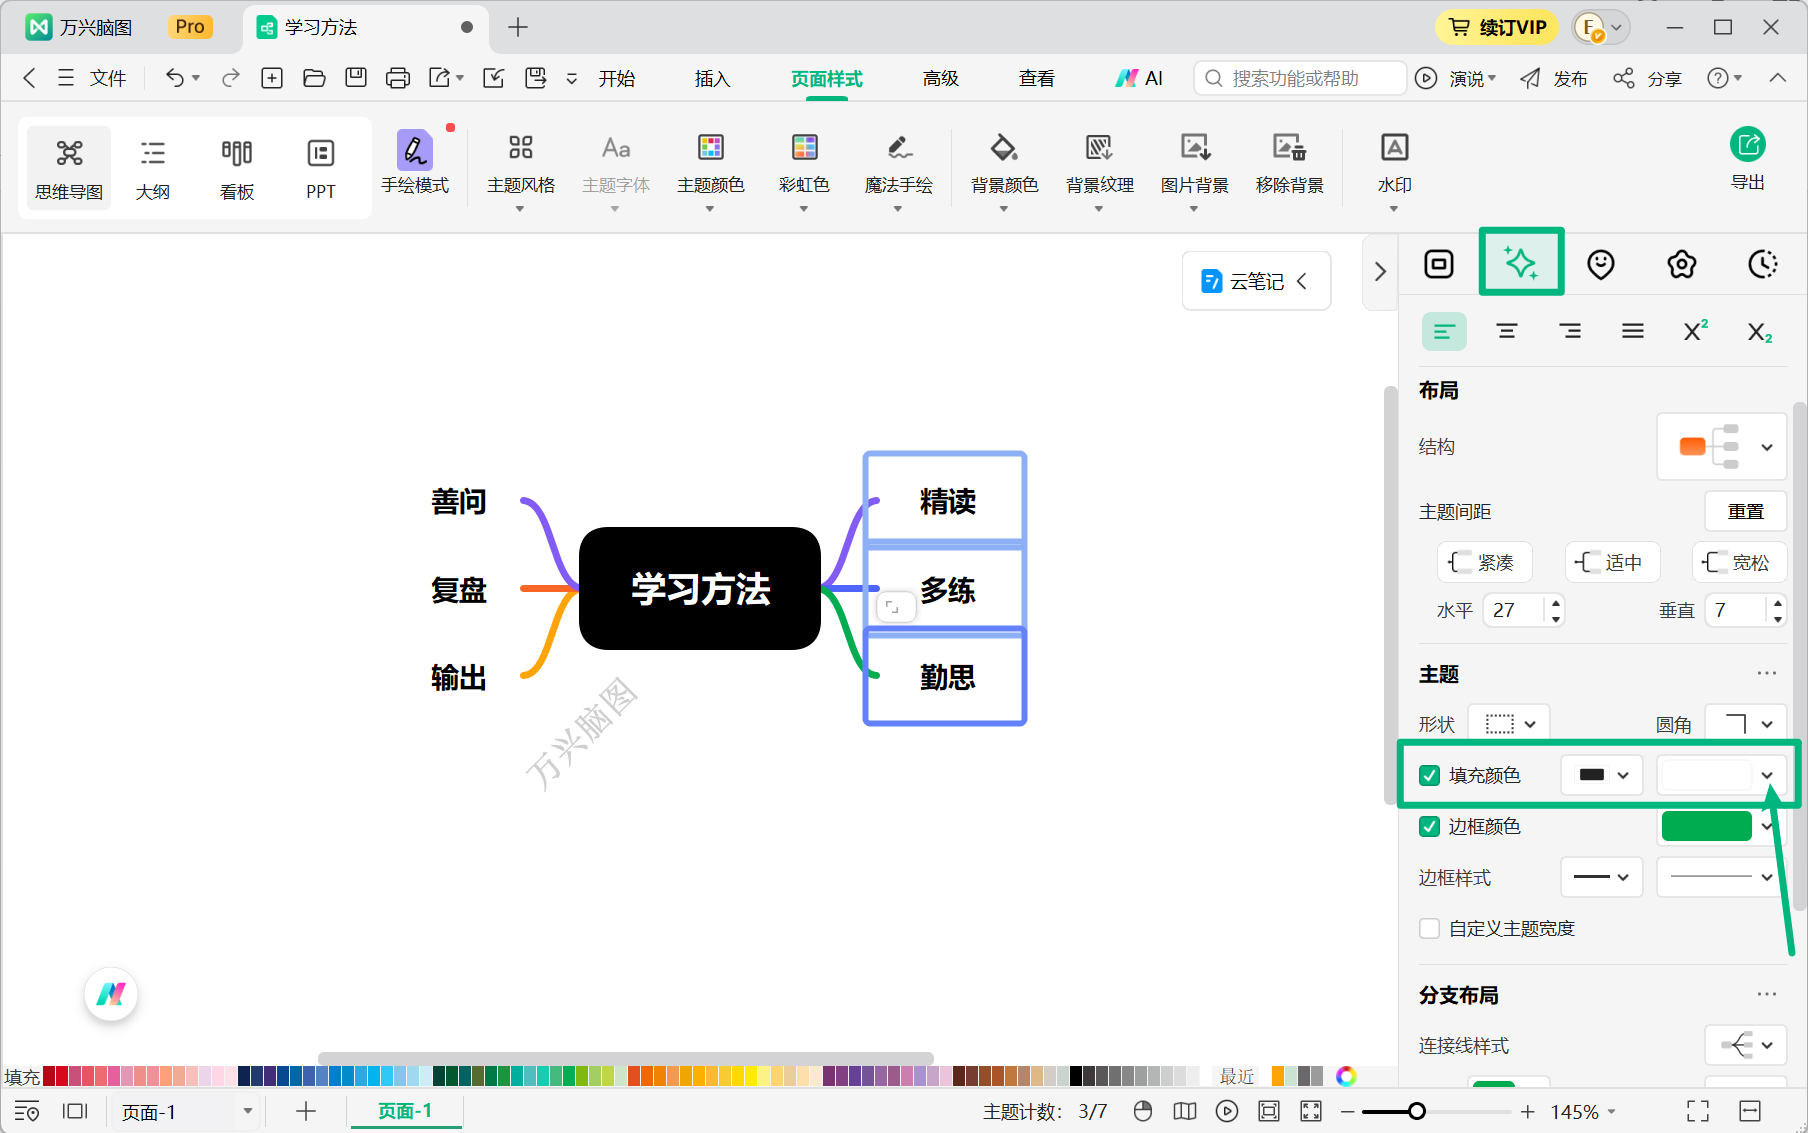This screenshot has height=1133, width=1808.
Task: Click the open folder icon
Action: [314, 78]
